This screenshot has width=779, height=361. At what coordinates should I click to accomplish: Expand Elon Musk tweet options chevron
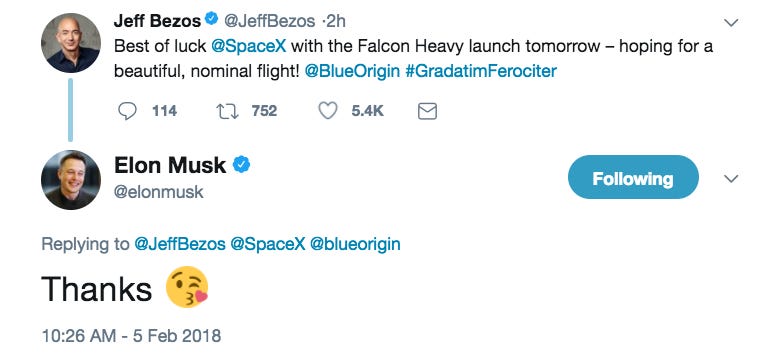click(x=731, y=178)
